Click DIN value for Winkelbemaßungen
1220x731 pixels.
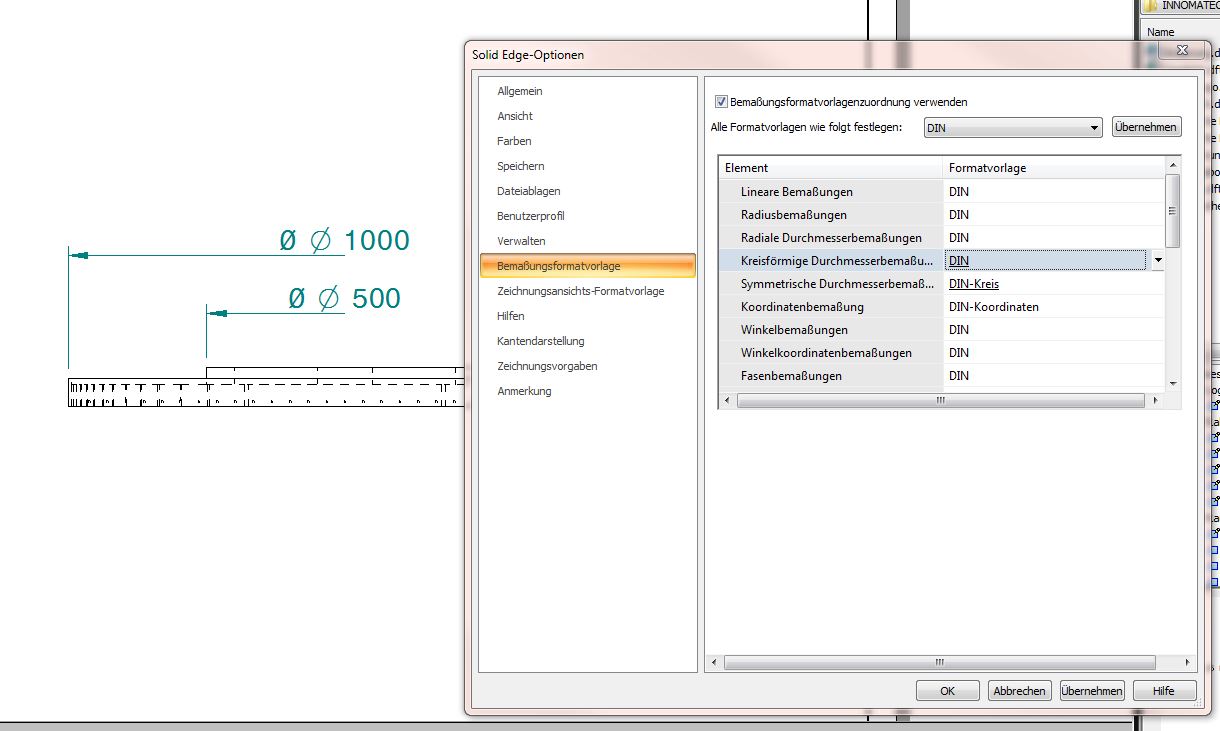[x=959, y=329]
